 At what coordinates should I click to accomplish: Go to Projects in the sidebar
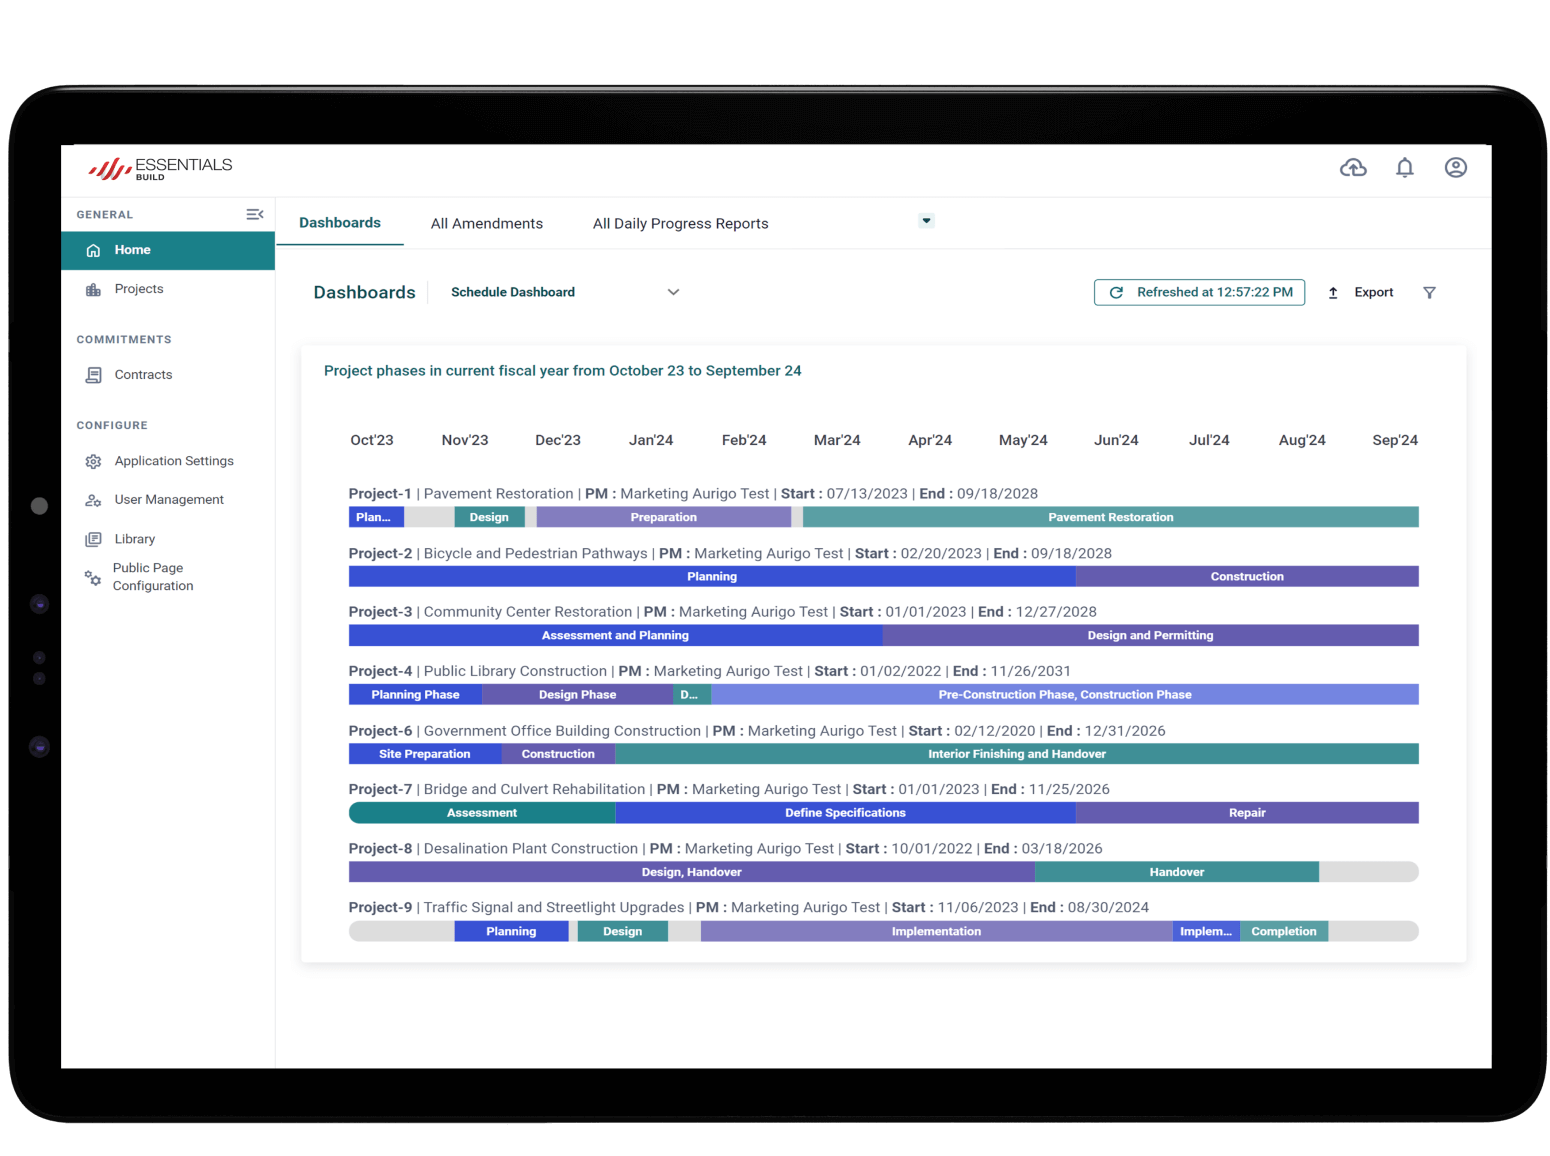click(x=138, y=289)
